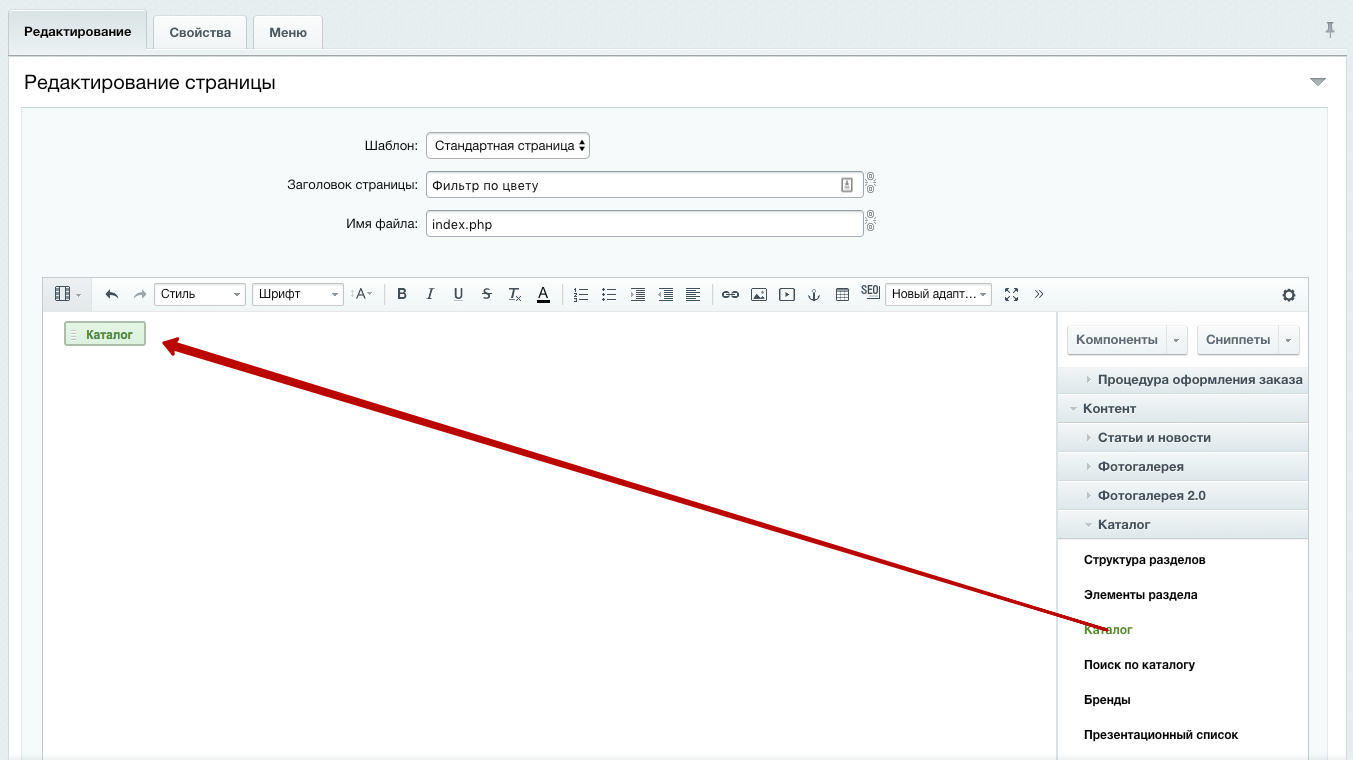Viewport: 1353px width, 760px height.
Task: Click the link icon beside the page title field
Action: tap(871, 184)
